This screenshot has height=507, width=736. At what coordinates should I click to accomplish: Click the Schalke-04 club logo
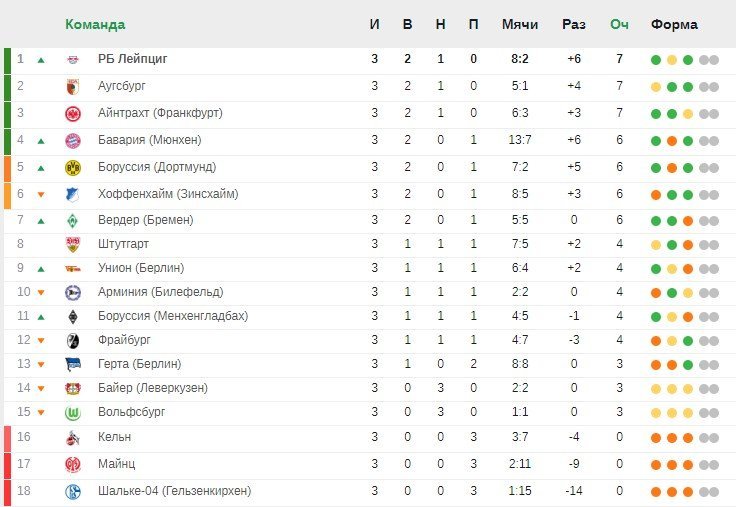pyautogui.click(x=73, y=492)
